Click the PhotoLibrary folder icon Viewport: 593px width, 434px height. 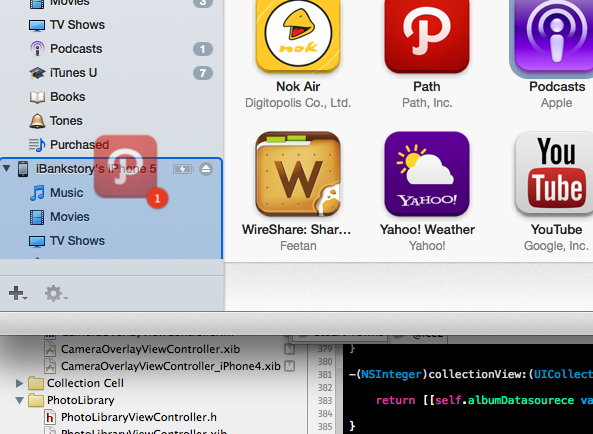[x=36, y=400]
